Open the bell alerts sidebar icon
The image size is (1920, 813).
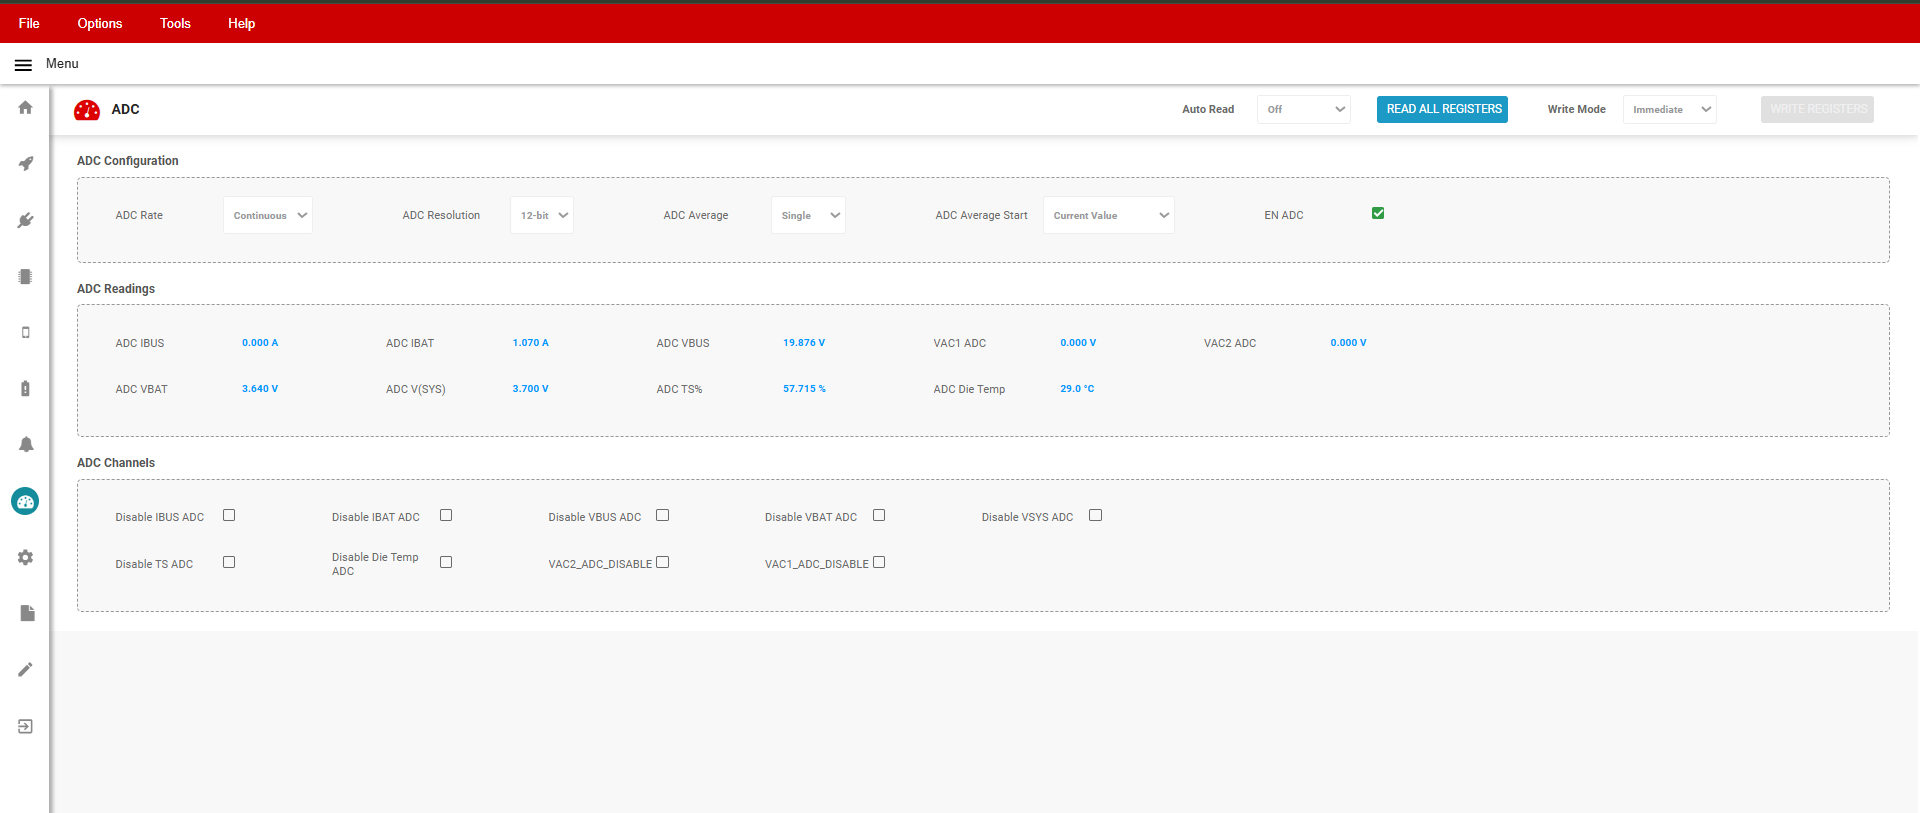(x=26, y=444)
